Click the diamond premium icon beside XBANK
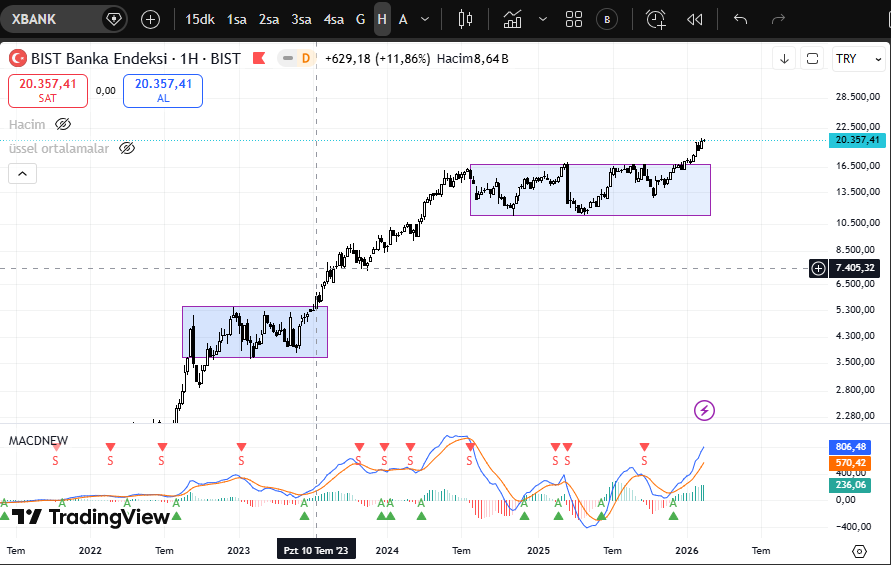 click(x=114, y=19)
